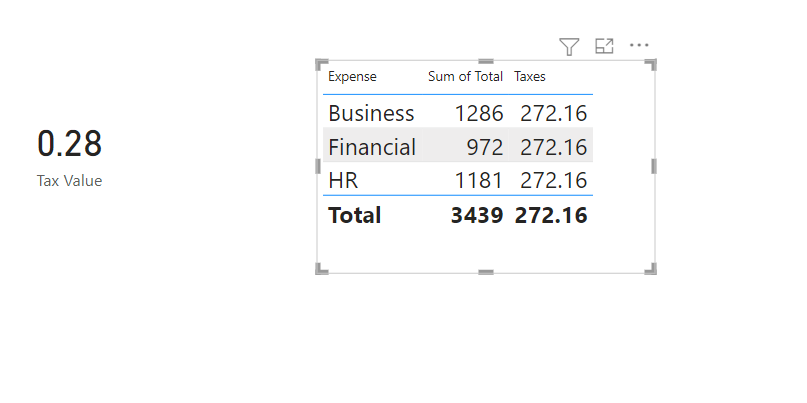Screen dimensions: 807x403
Task: Grab the bottom-right corner resize handle
Action: [x=651, y=269]
